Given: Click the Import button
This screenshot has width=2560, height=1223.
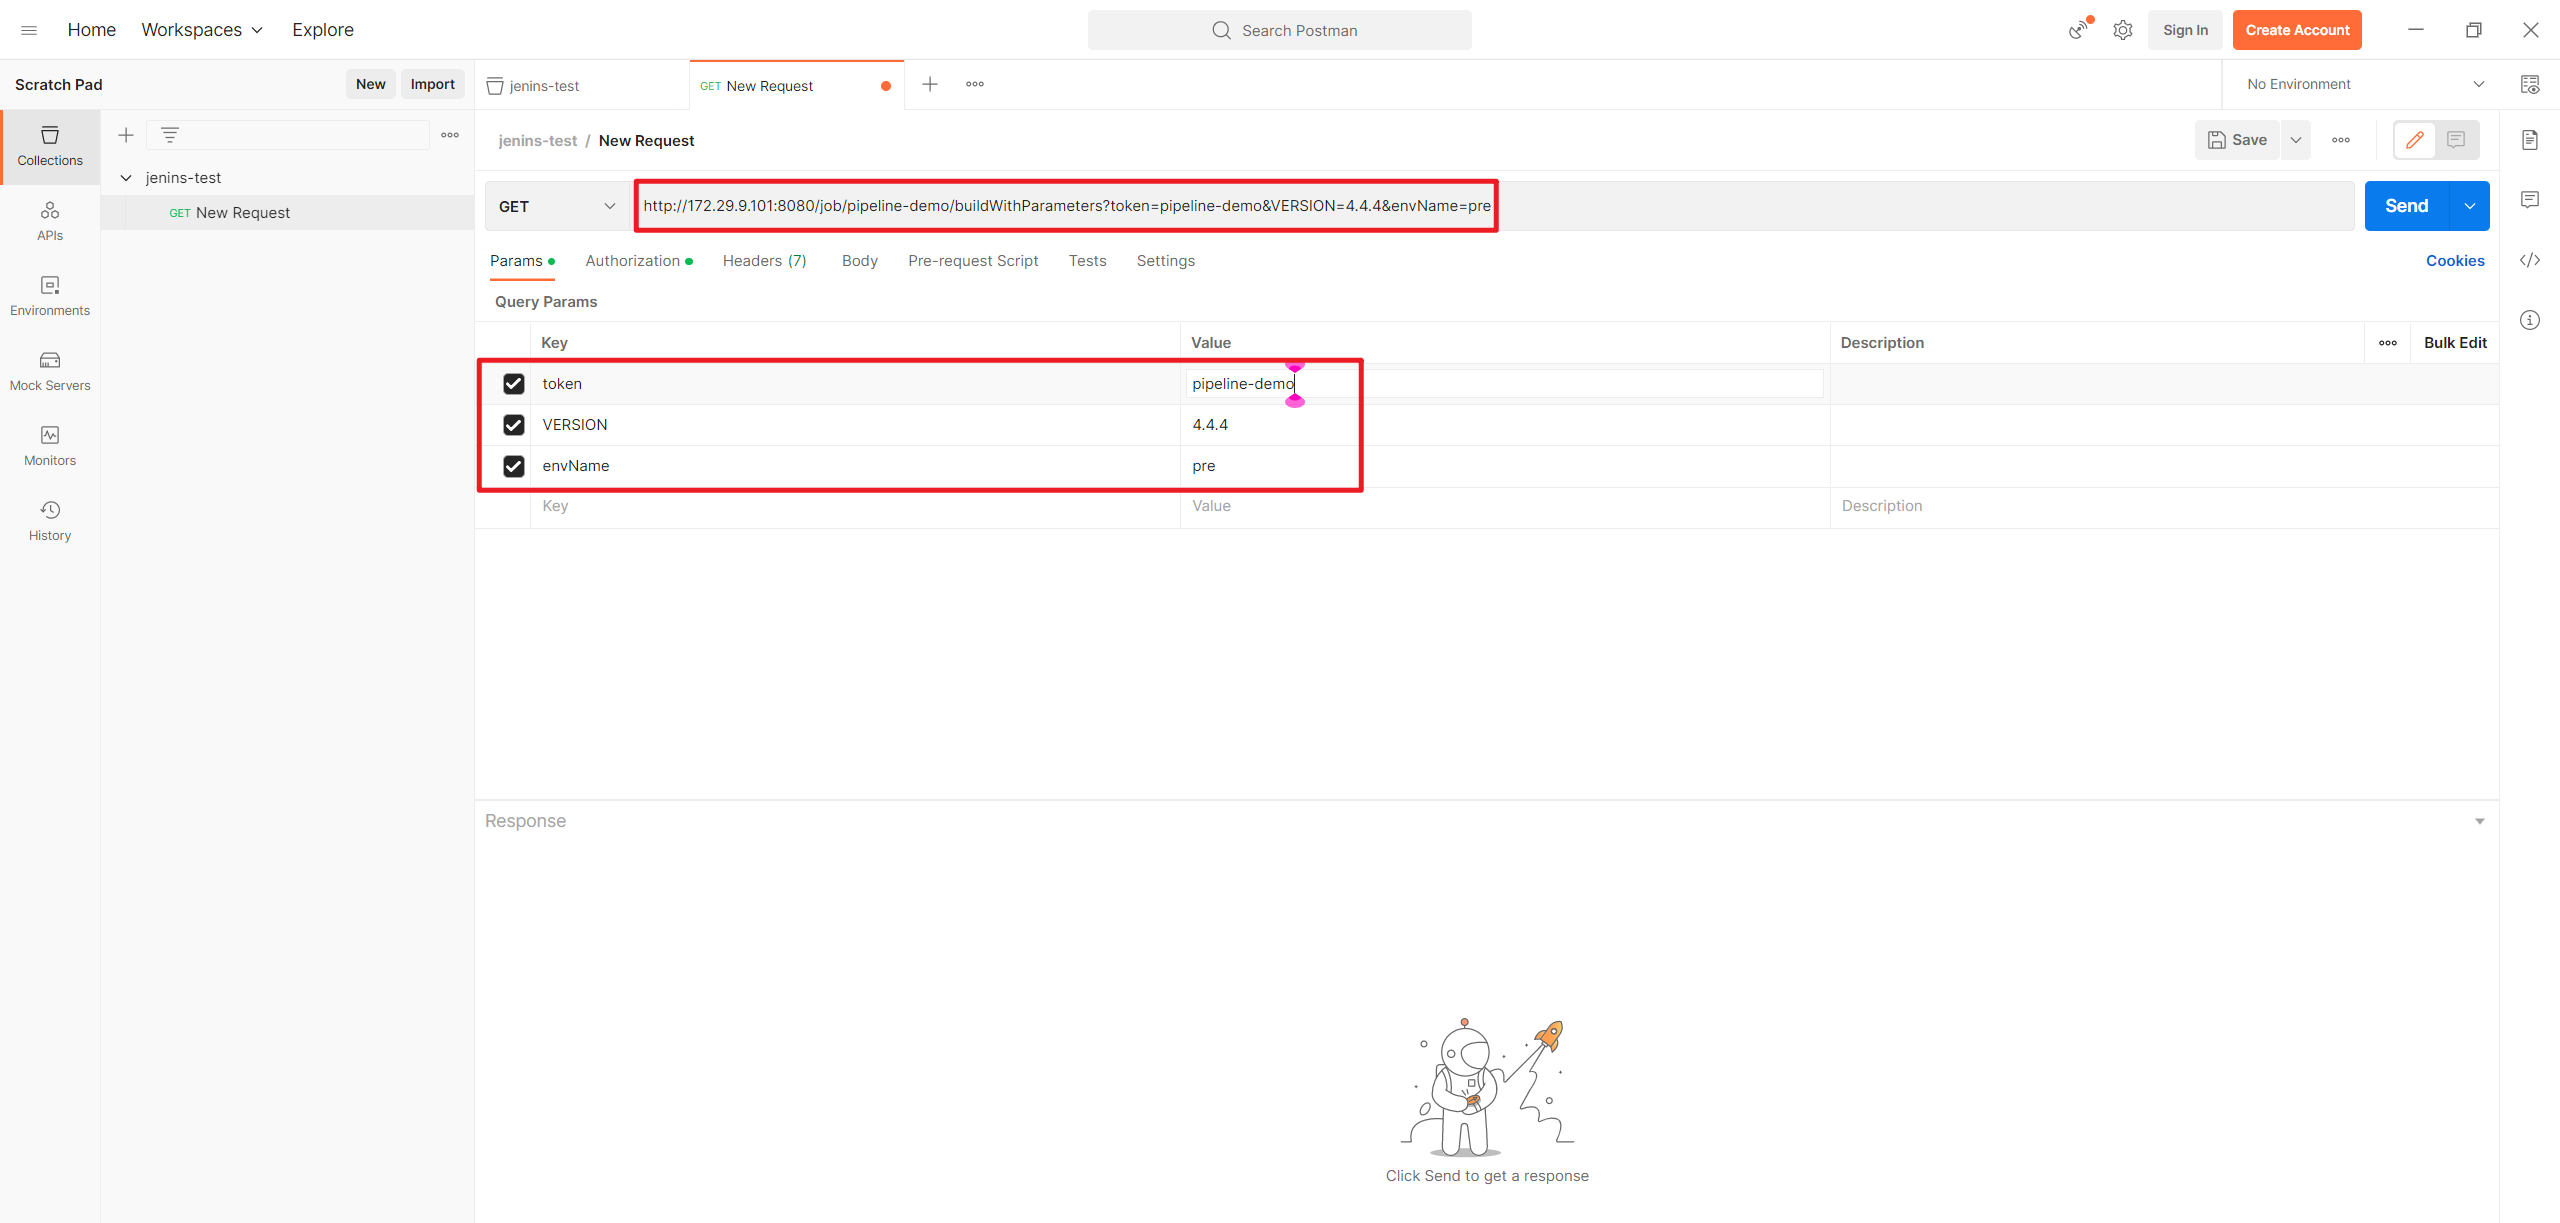Looking at the screenshot, I should [x=433, y=84].
